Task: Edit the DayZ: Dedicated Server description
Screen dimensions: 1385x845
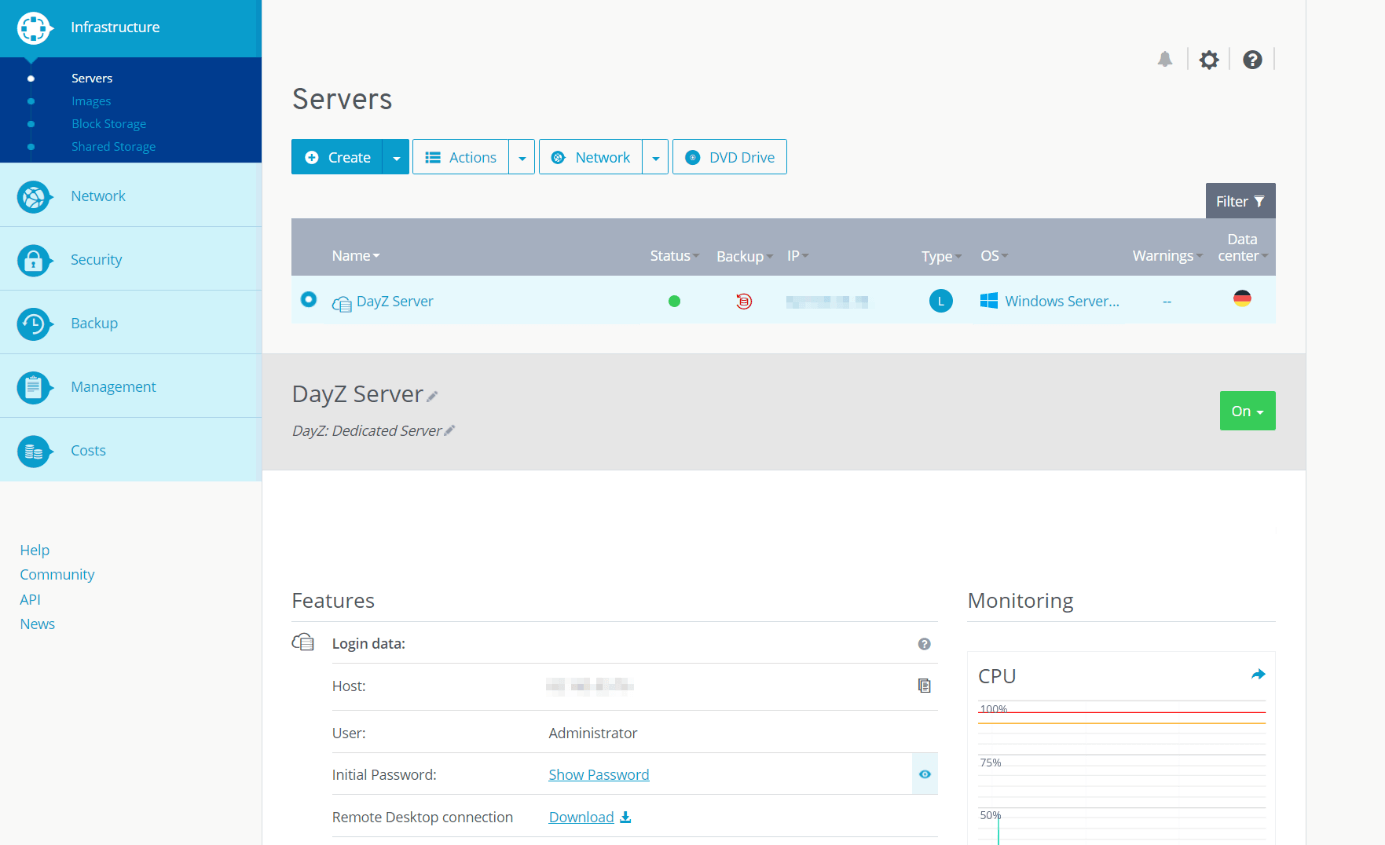Action: click(x=450, y=431)
